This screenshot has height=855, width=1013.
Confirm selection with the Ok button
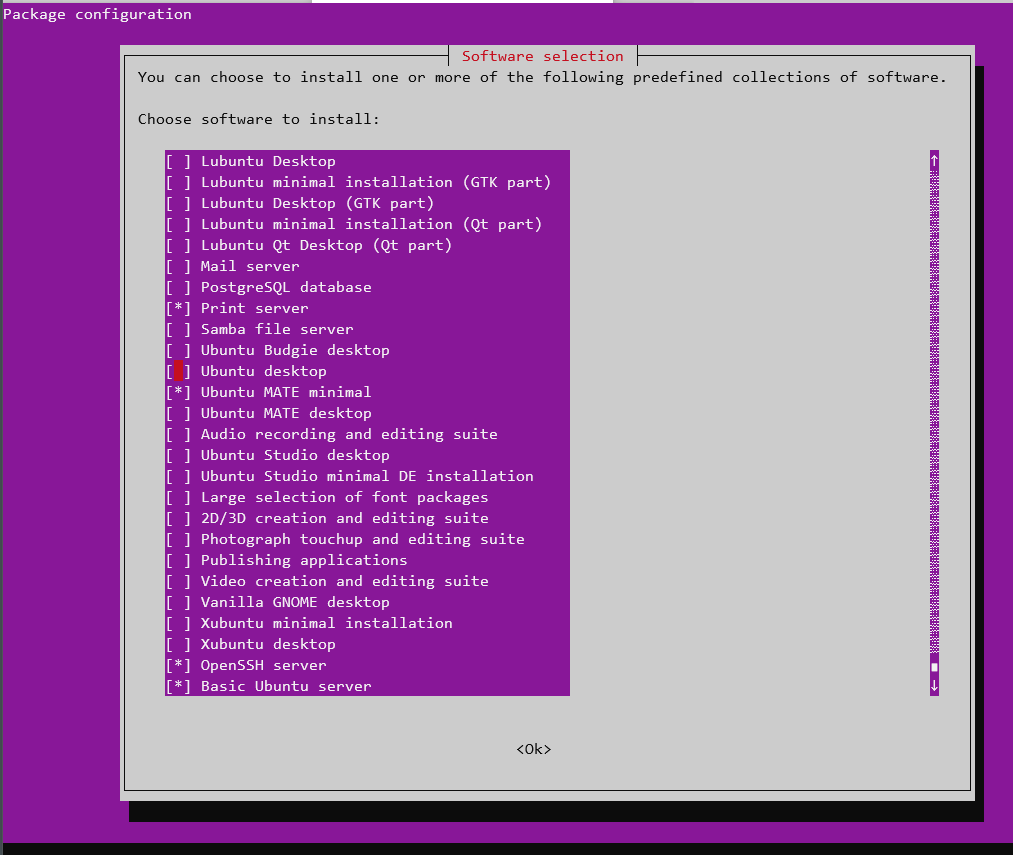[x=534, y=749]
